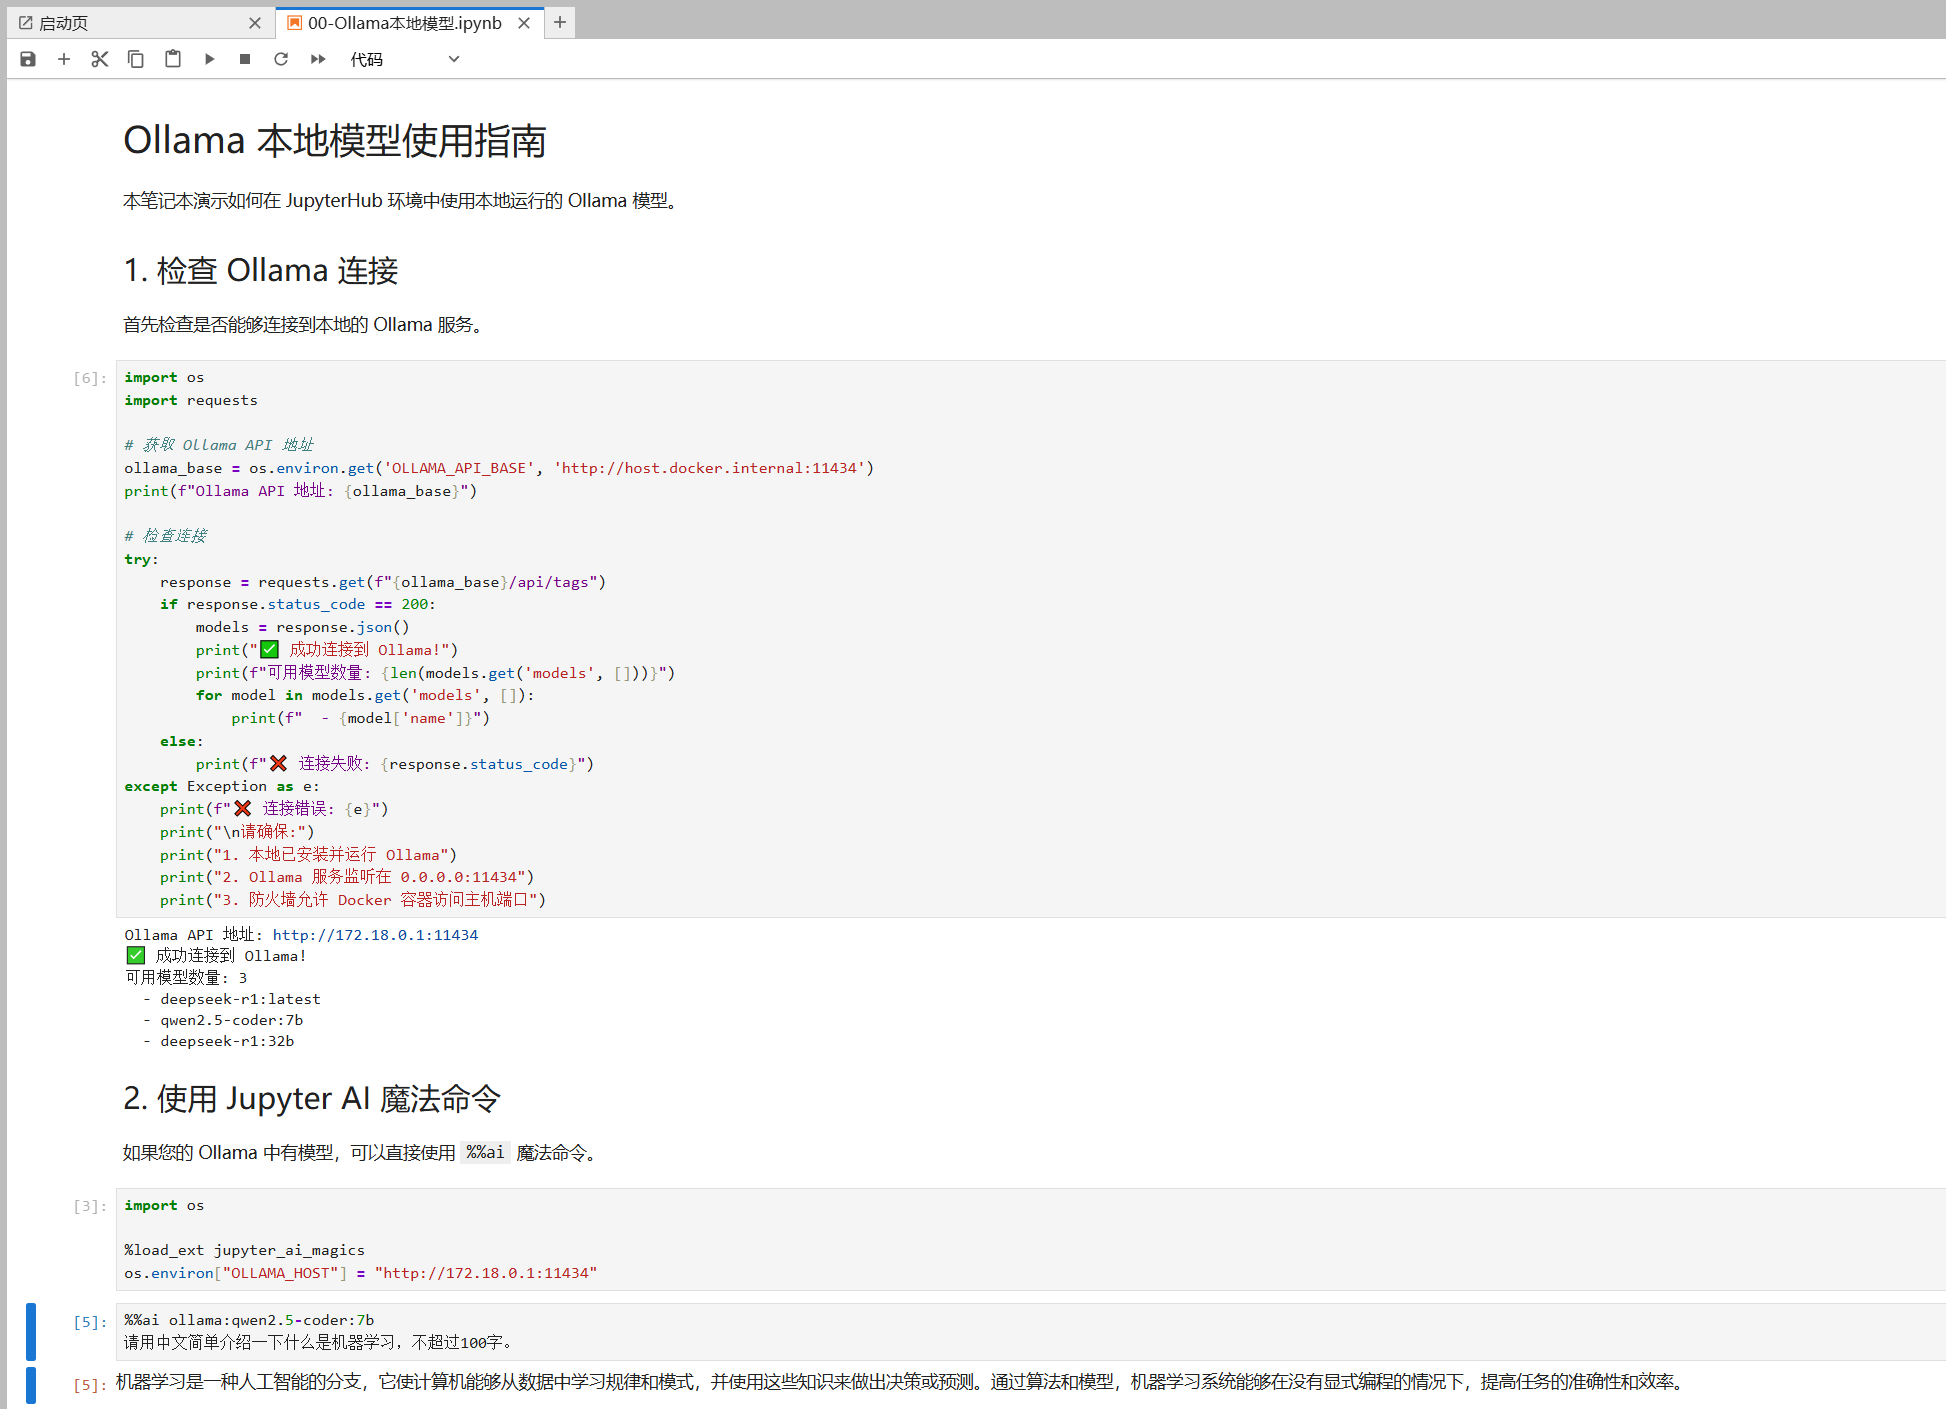
Task: Close the 启动页 tab
Action: (255, 23)
